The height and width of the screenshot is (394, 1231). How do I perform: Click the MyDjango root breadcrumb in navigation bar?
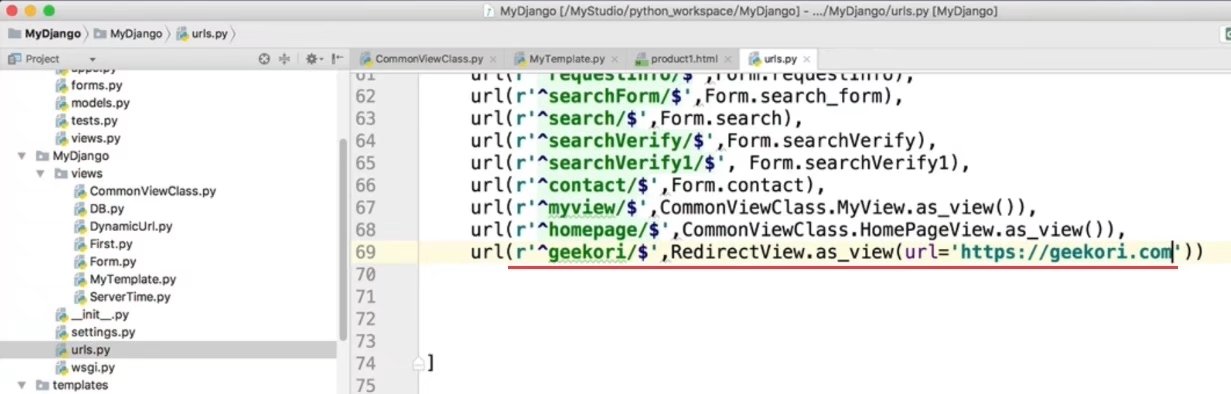(45, 33)
